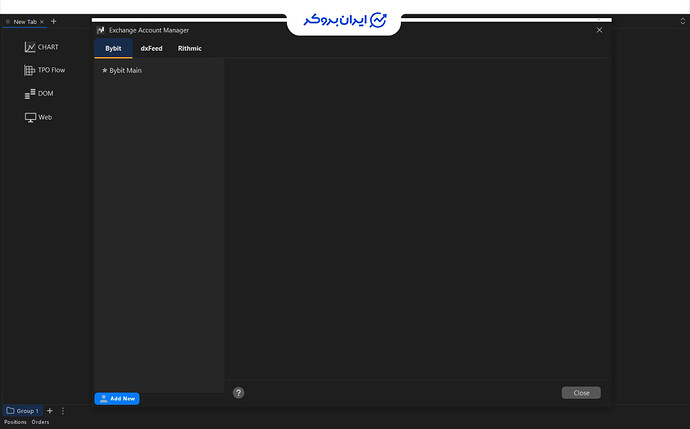Viewport: 690px width, 429px height.
Task: Switch to the Bybit tab
Action: point(113,48)
